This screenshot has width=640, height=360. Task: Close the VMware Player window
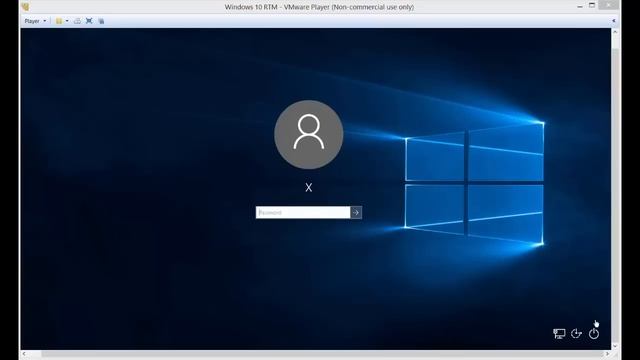[608, 5]
